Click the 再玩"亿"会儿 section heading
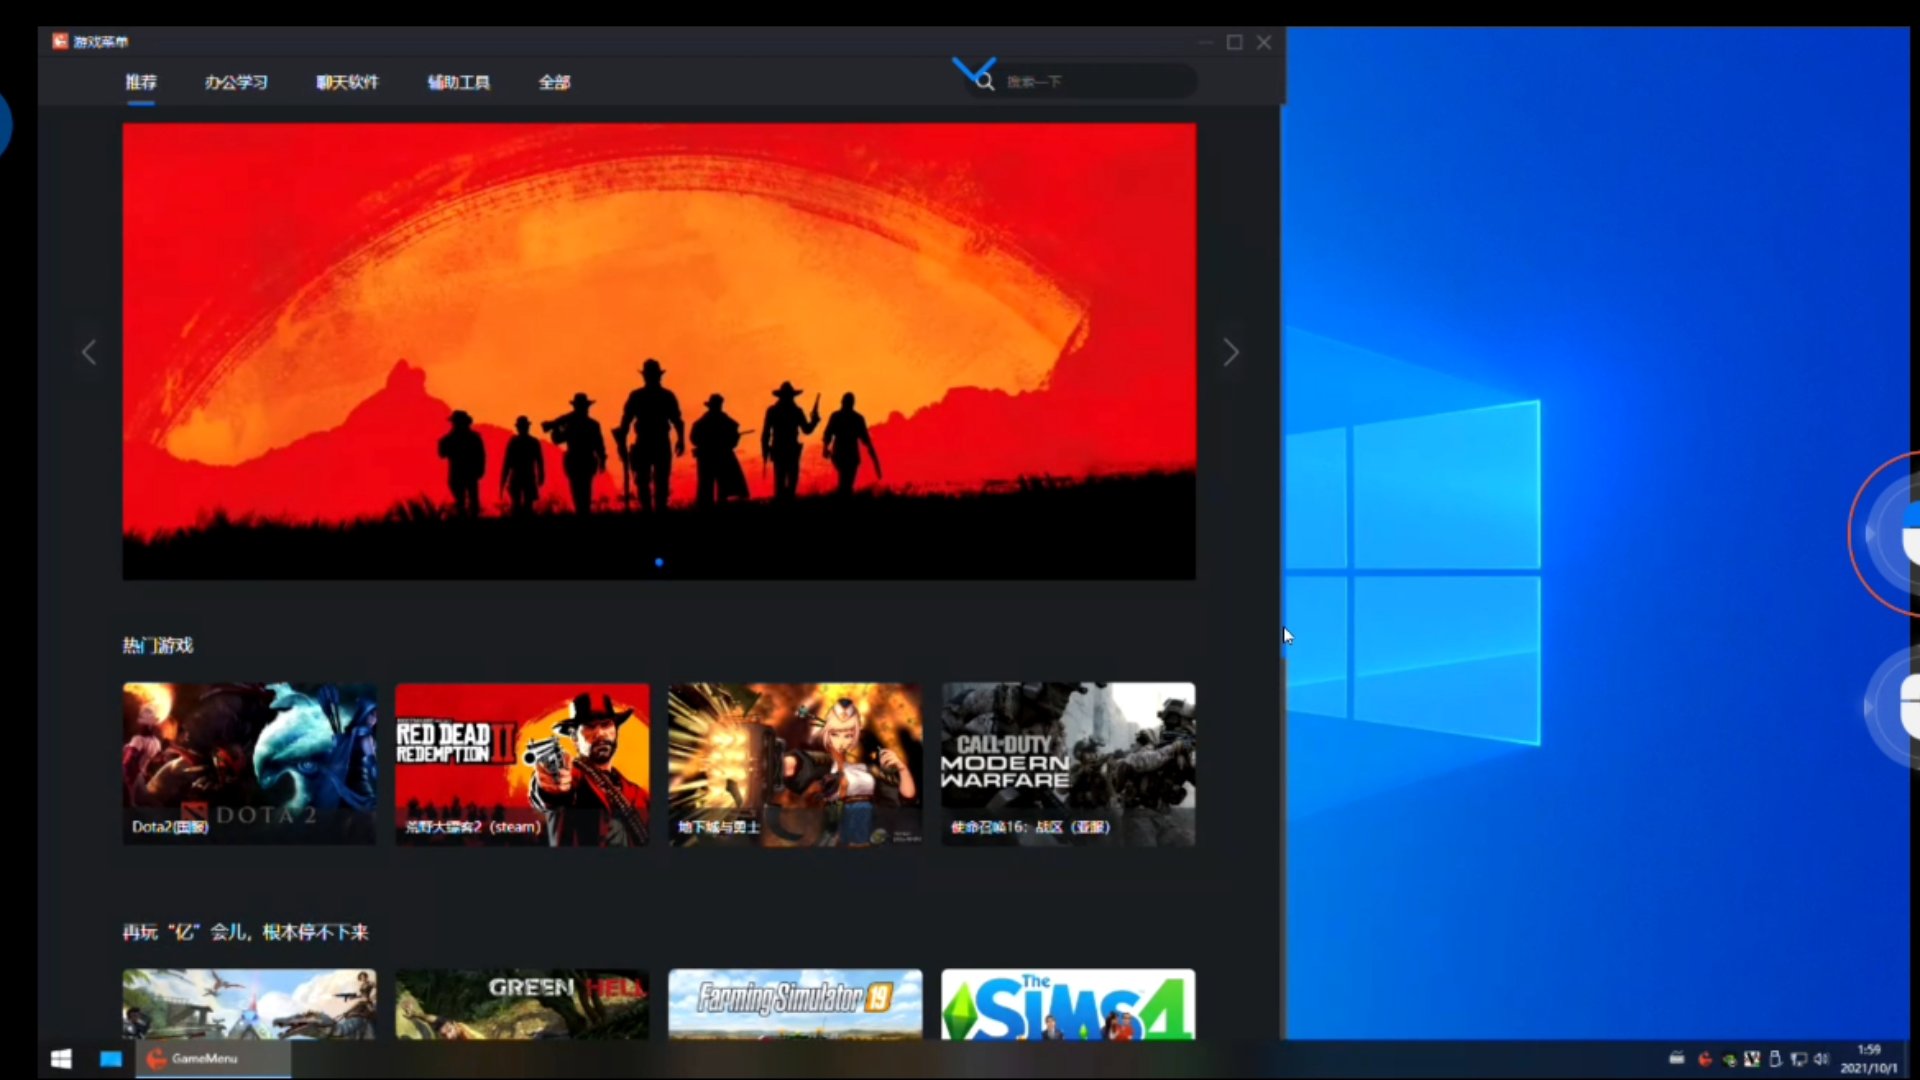The image size is (1920, 1080). pos(246,932)
